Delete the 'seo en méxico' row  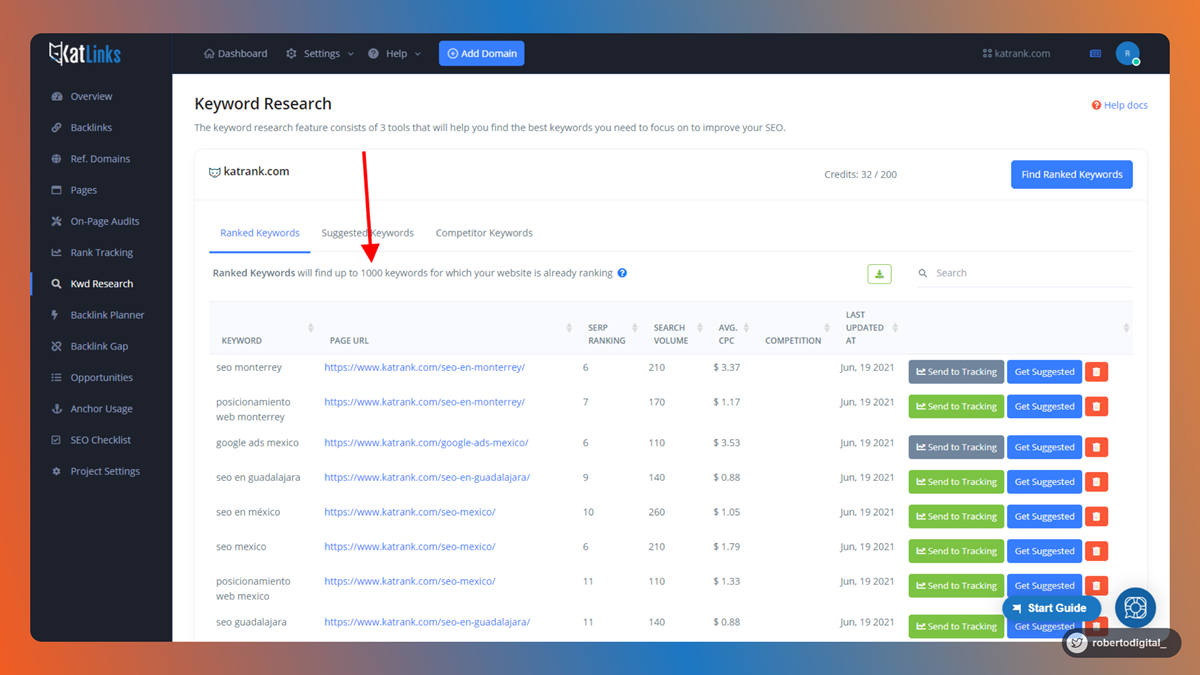point(1096,517)
